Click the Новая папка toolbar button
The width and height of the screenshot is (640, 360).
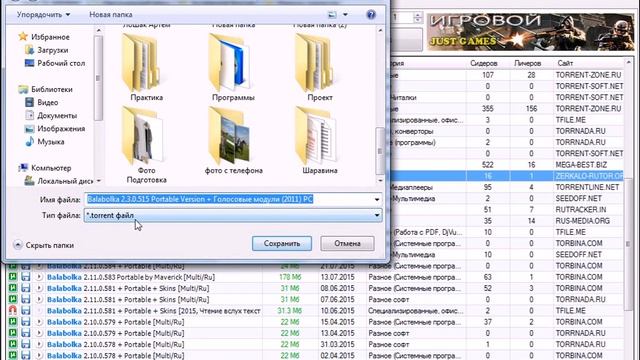tap(111, 15)
